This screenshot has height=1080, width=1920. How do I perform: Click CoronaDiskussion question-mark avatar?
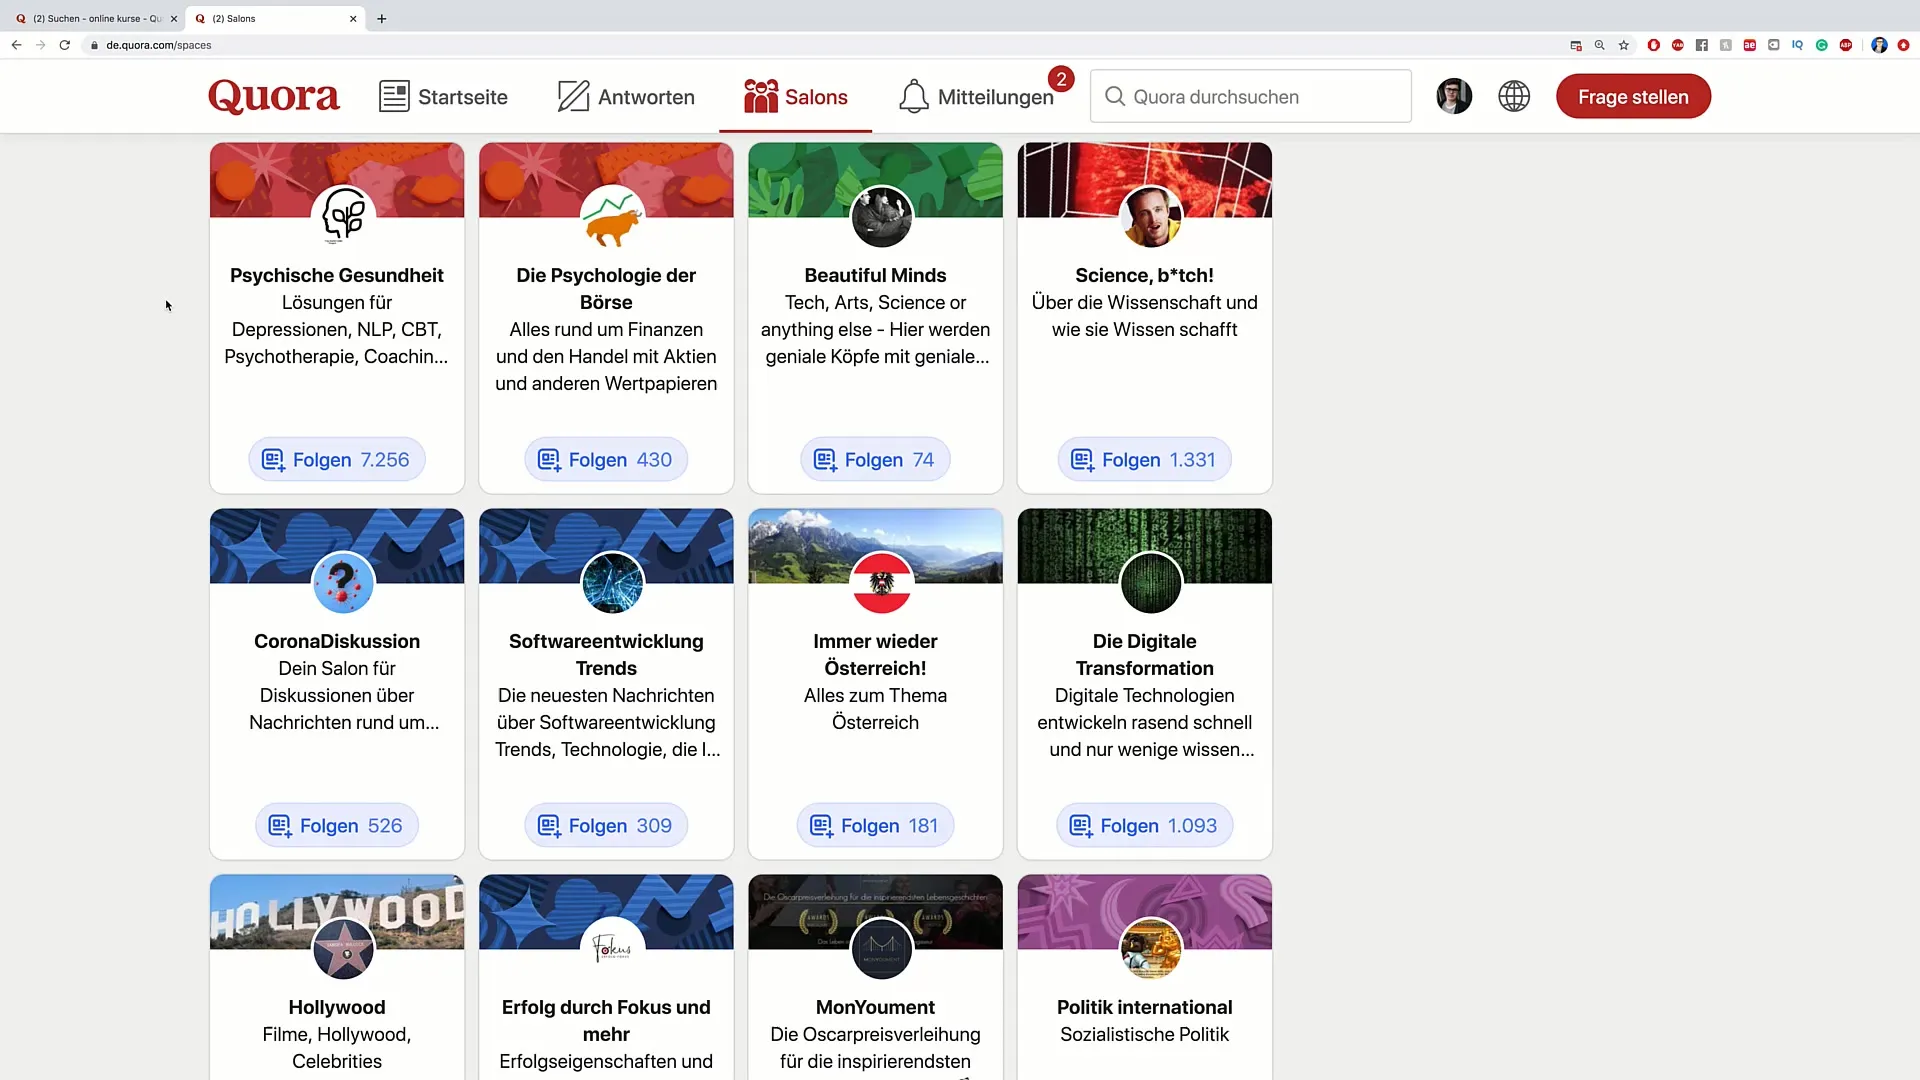(x=343, y=582)
